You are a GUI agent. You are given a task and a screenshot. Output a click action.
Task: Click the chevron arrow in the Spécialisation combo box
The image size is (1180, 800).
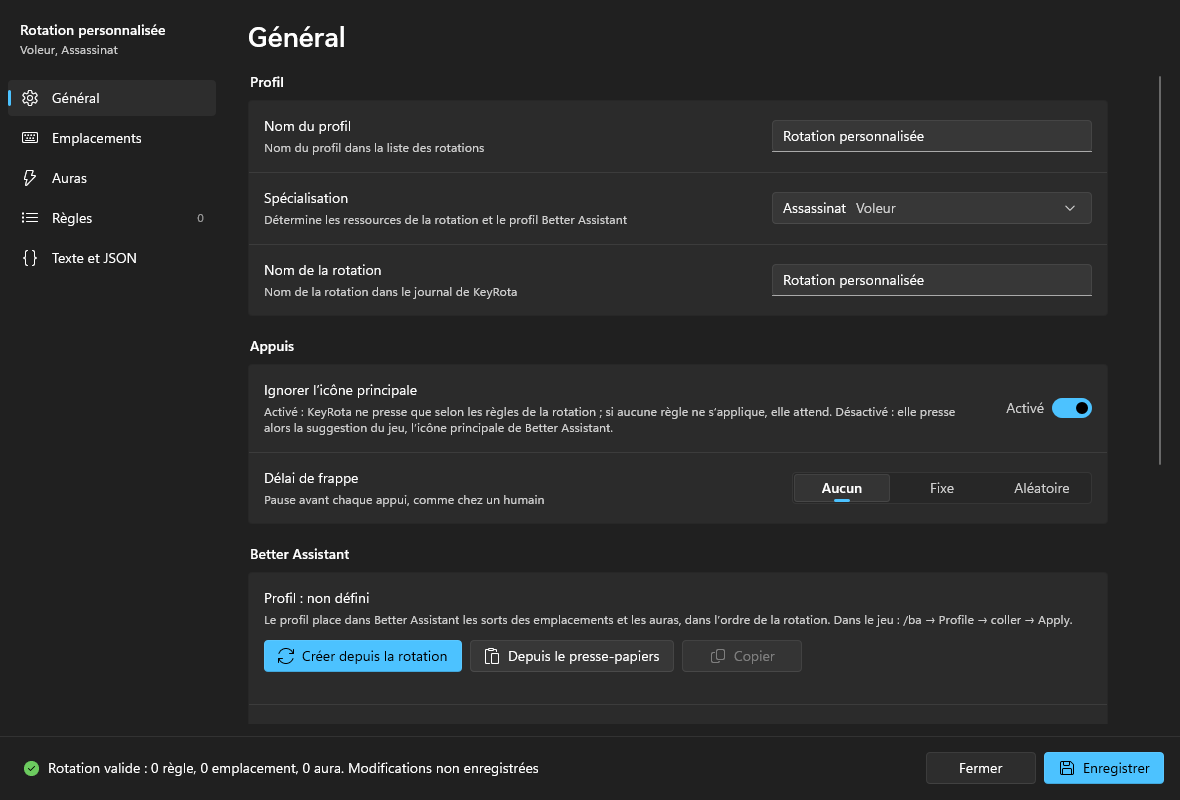click(1070, 208)
